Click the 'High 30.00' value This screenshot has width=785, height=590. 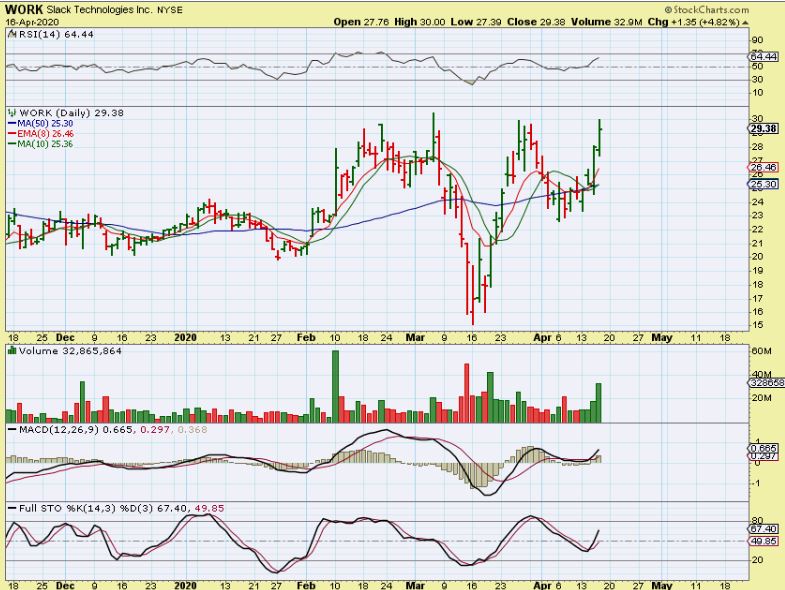tap(420, 22)
